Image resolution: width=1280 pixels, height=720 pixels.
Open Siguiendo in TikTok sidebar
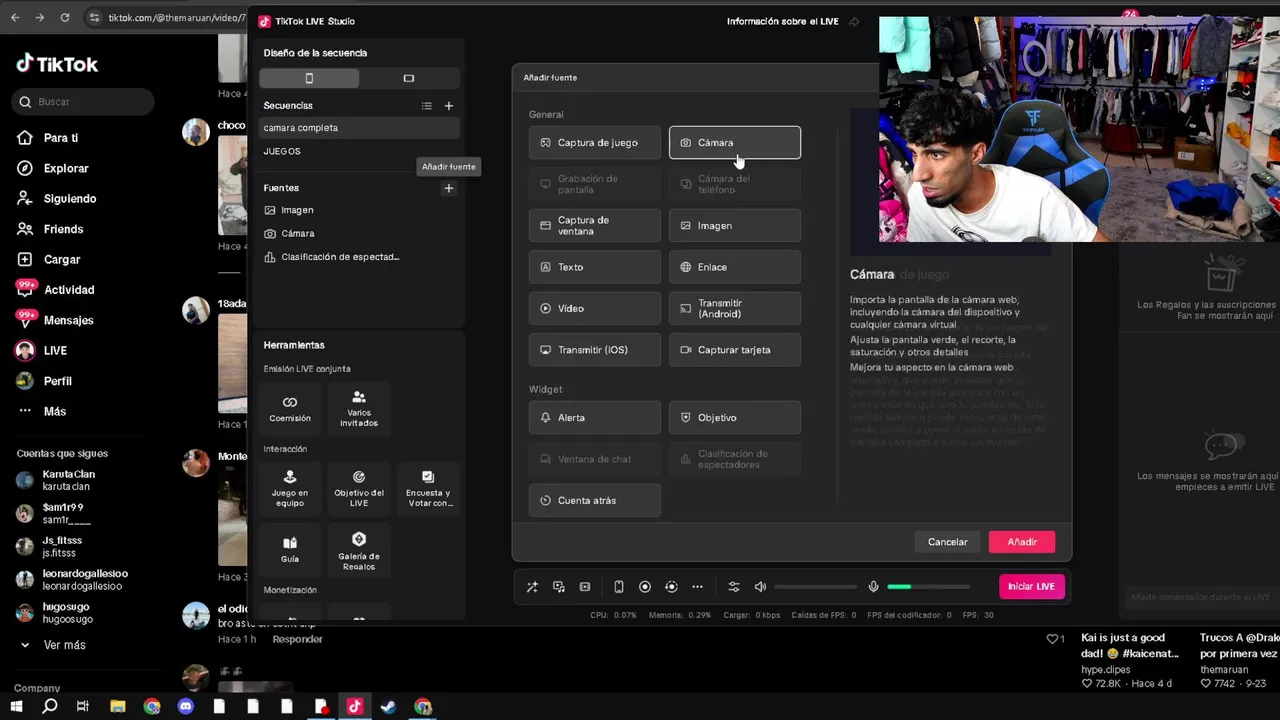57,199
